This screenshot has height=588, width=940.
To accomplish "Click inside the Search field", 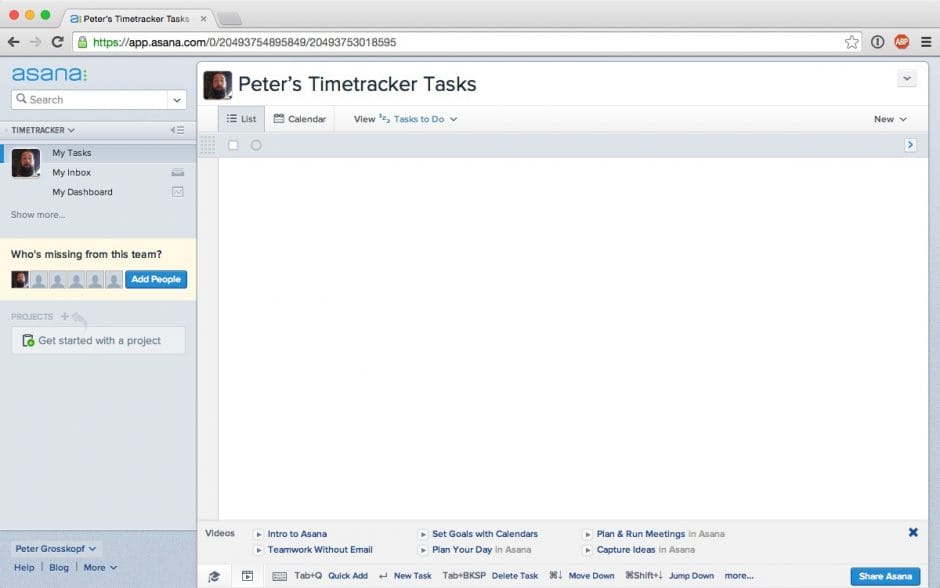I will tap(90, 100).
